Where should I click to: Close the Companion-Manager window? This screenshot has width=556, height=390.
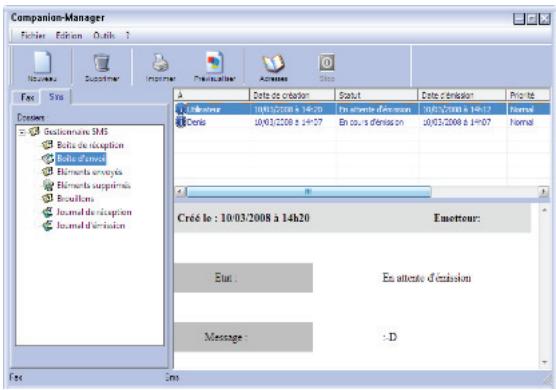click(544, 18)
